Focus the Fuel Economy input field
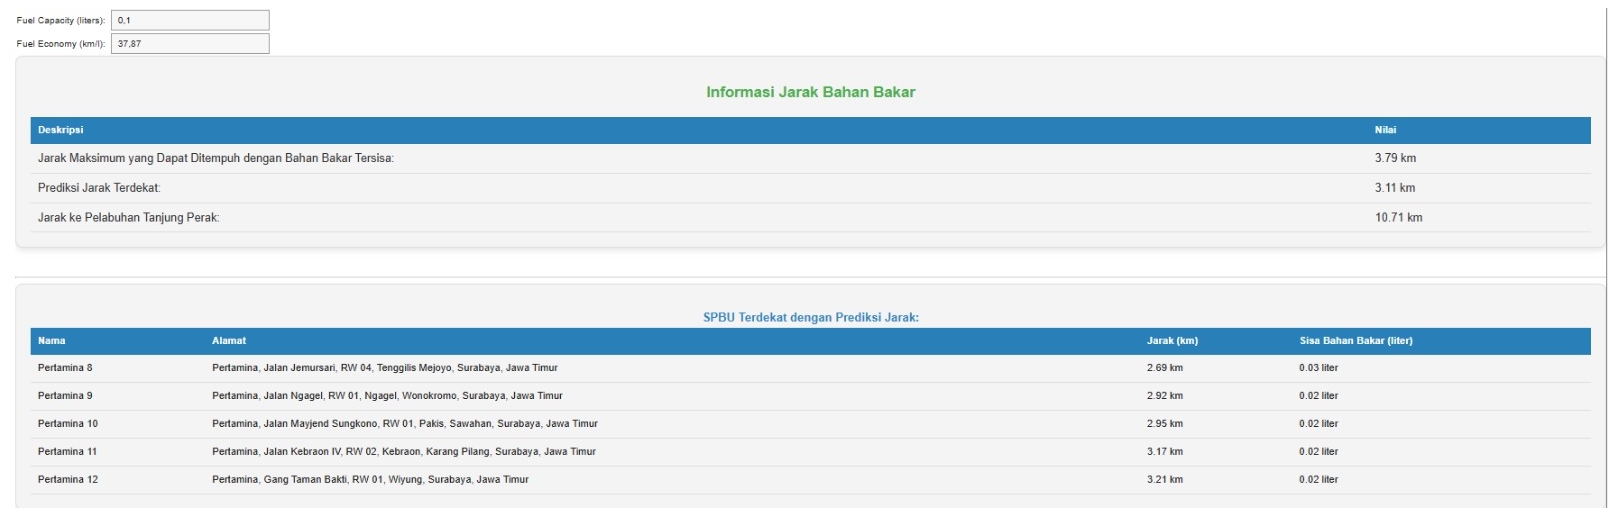The image size is (1615, 517). 190,44
